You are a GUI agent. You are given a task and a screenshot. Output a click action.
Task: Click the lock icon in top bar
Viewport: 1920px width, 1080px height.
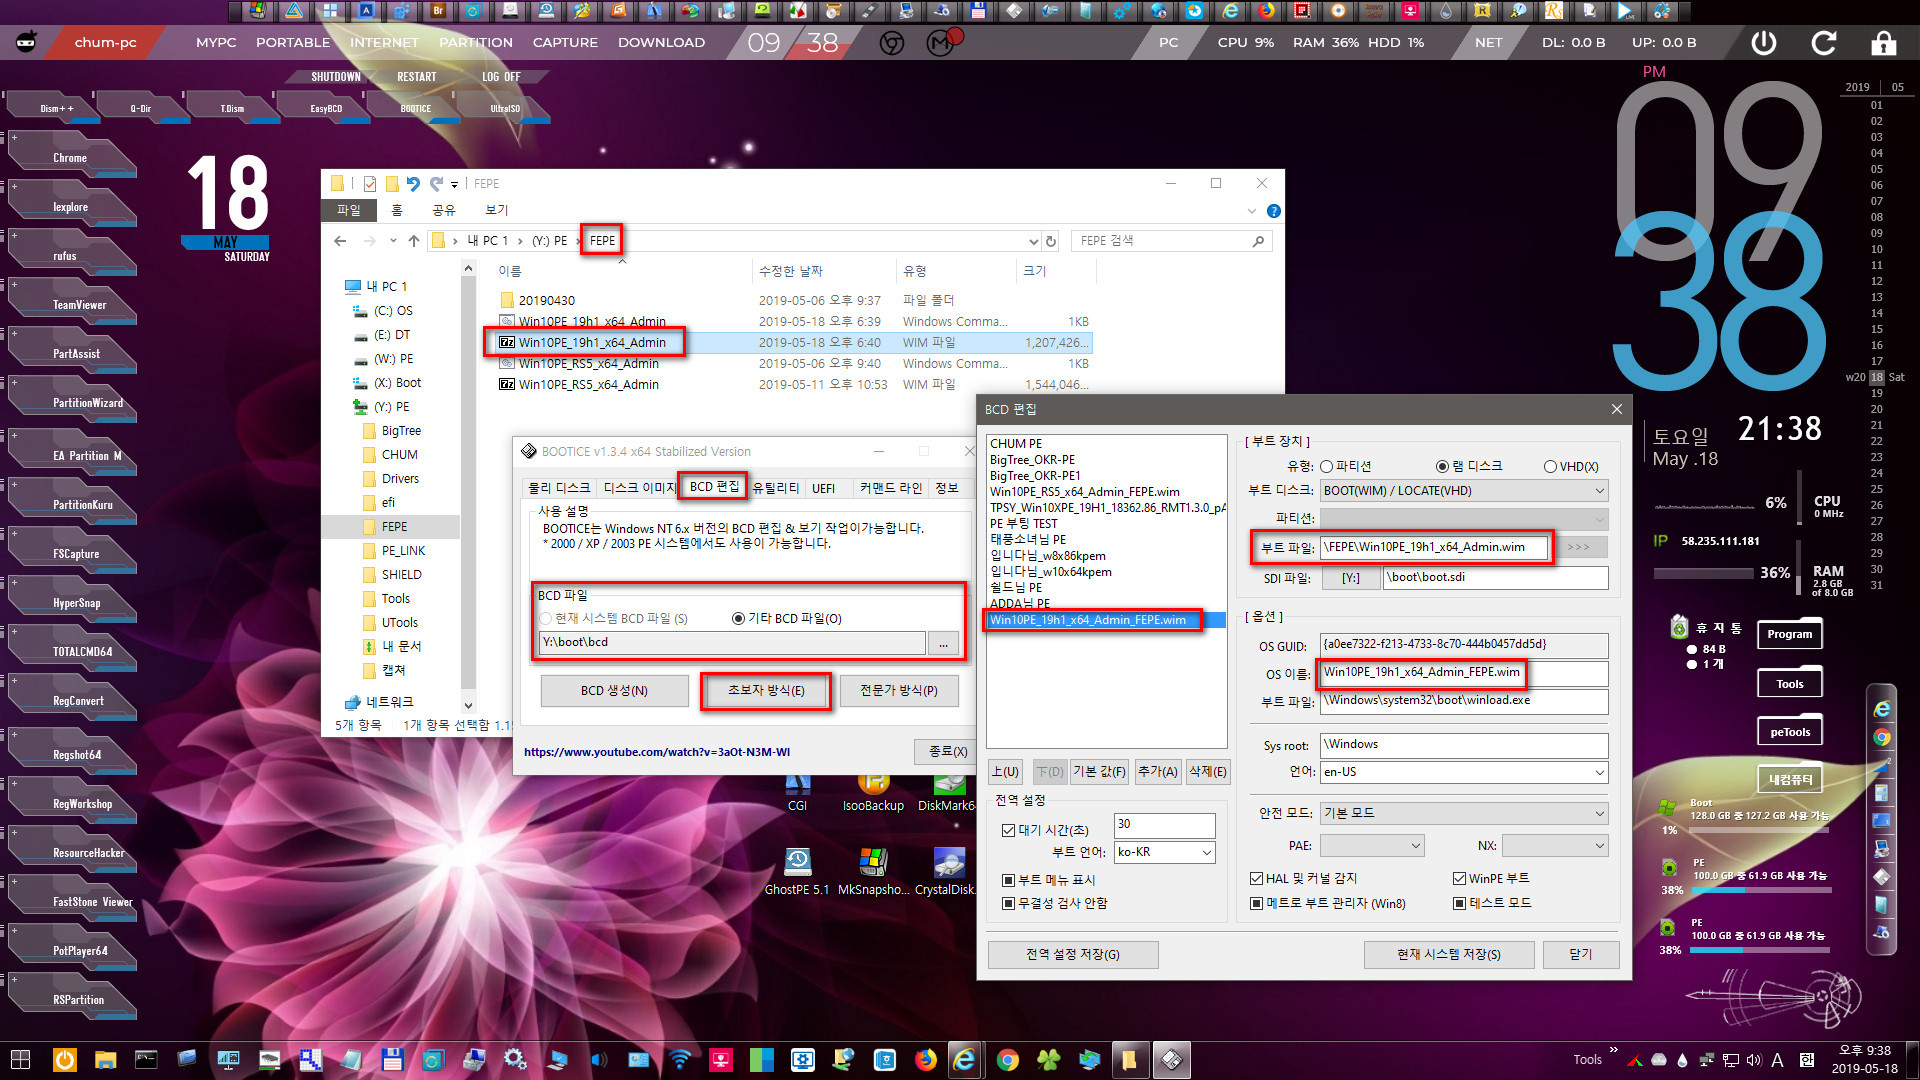click(x=1884, y=42)
